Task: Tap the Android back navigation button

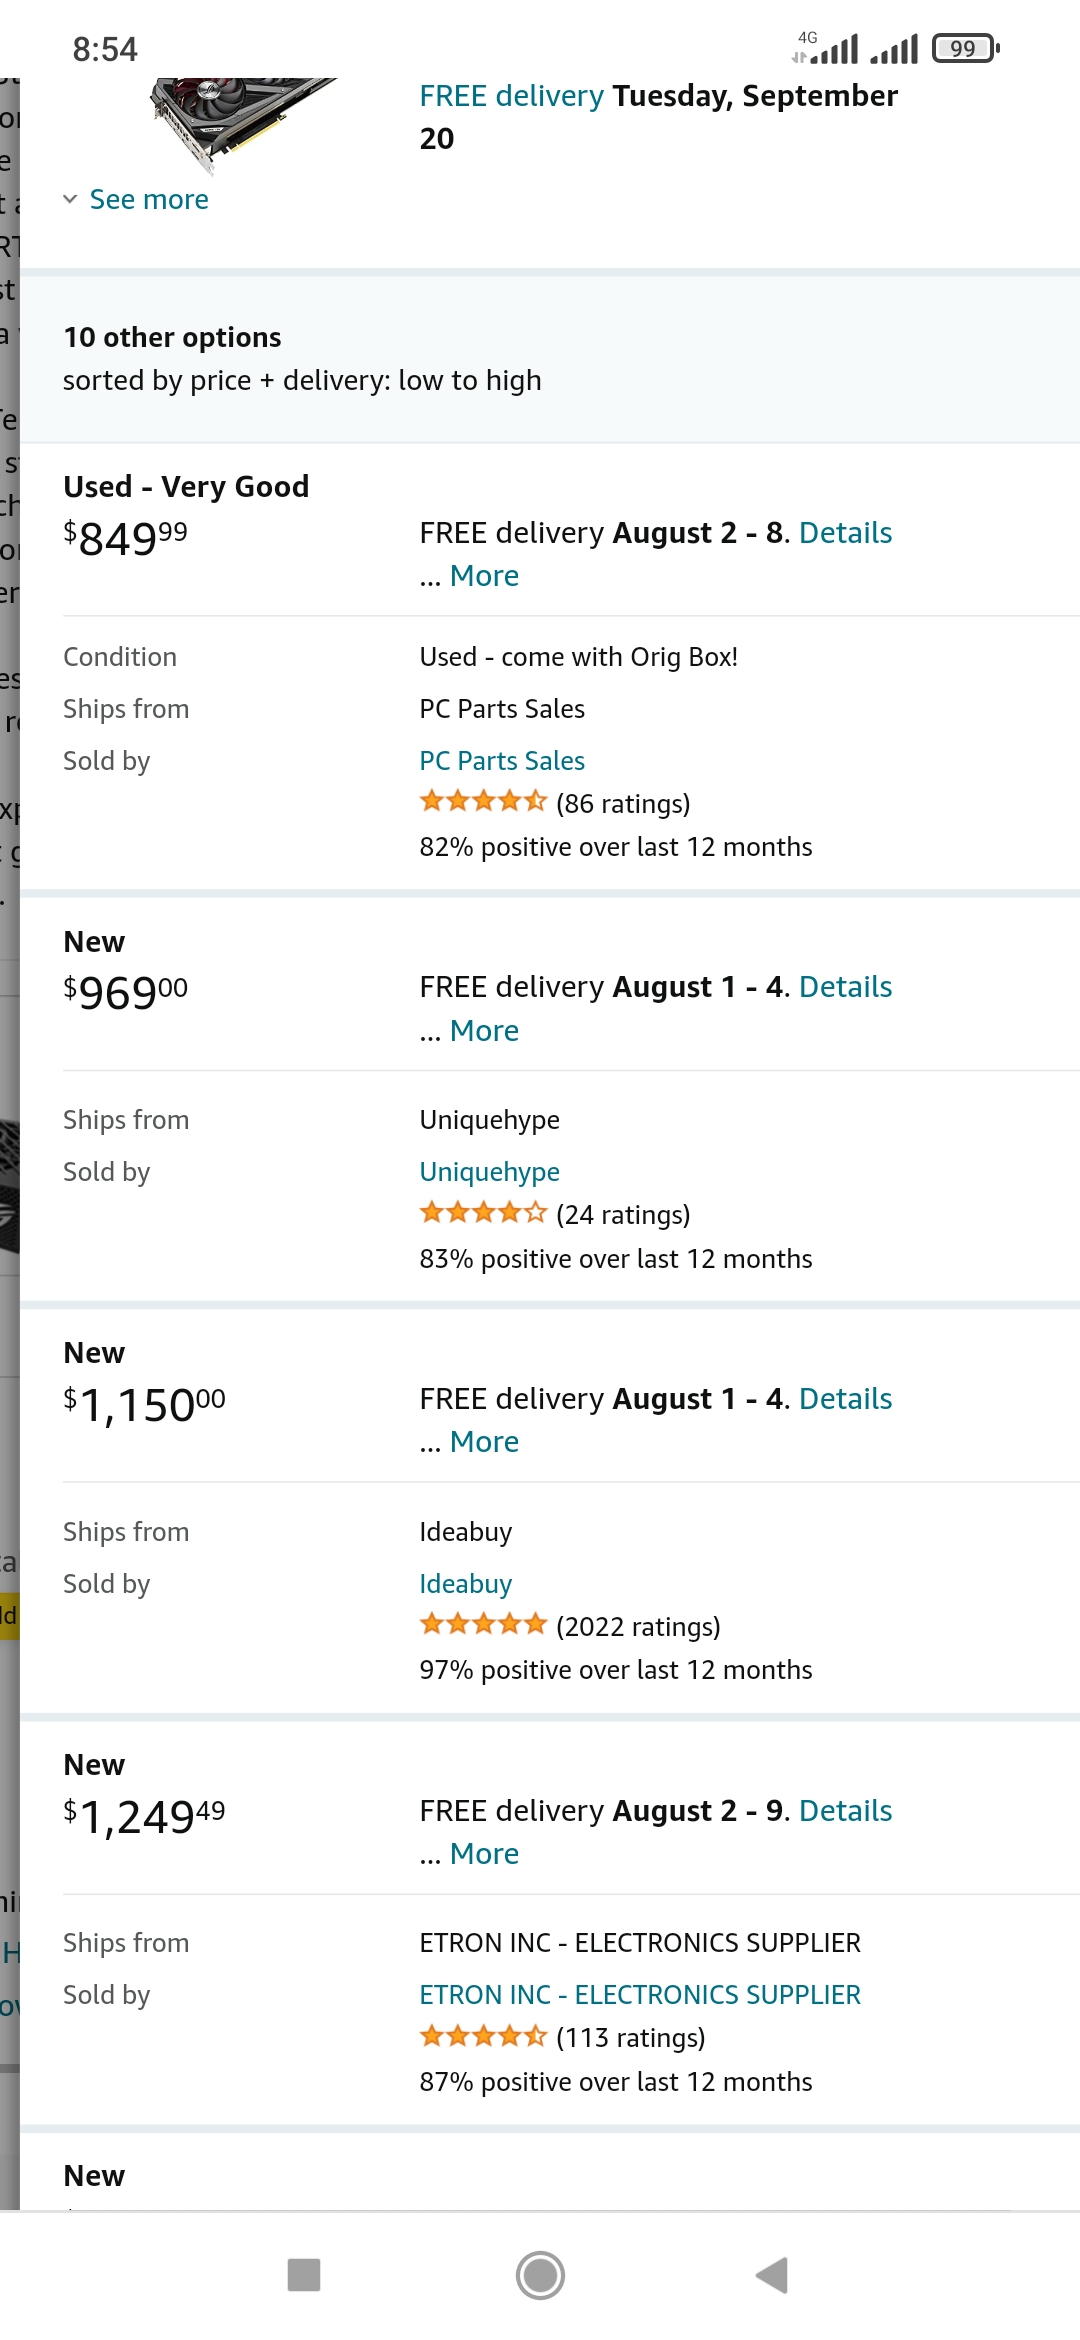Action: (x=772, y=2275)
